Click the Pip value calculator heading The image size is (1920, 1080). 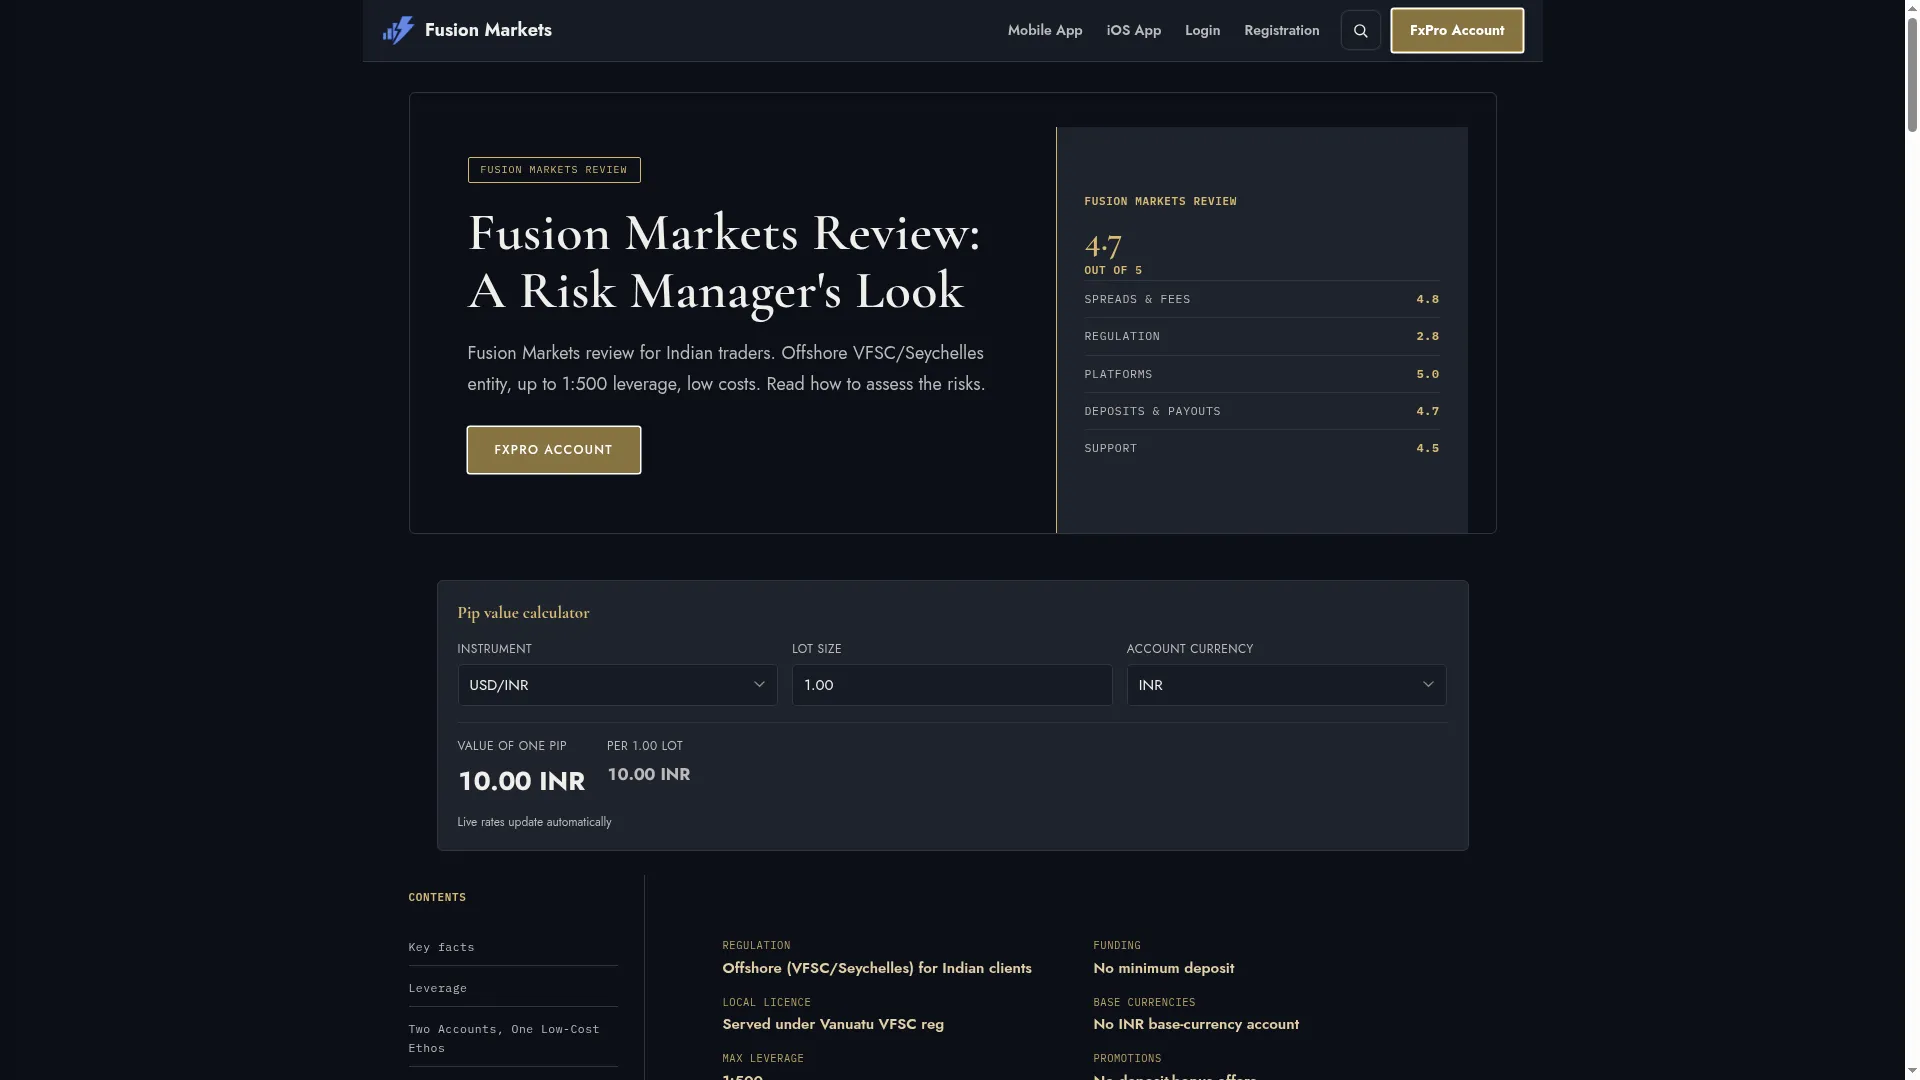coord(523,613)
